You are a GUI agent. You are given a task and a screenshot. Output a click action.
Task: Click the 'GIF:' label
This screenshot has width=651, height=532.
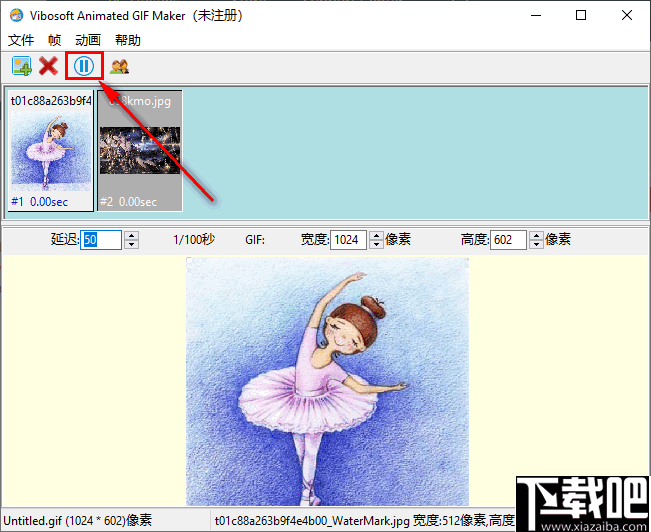point(255,240)
